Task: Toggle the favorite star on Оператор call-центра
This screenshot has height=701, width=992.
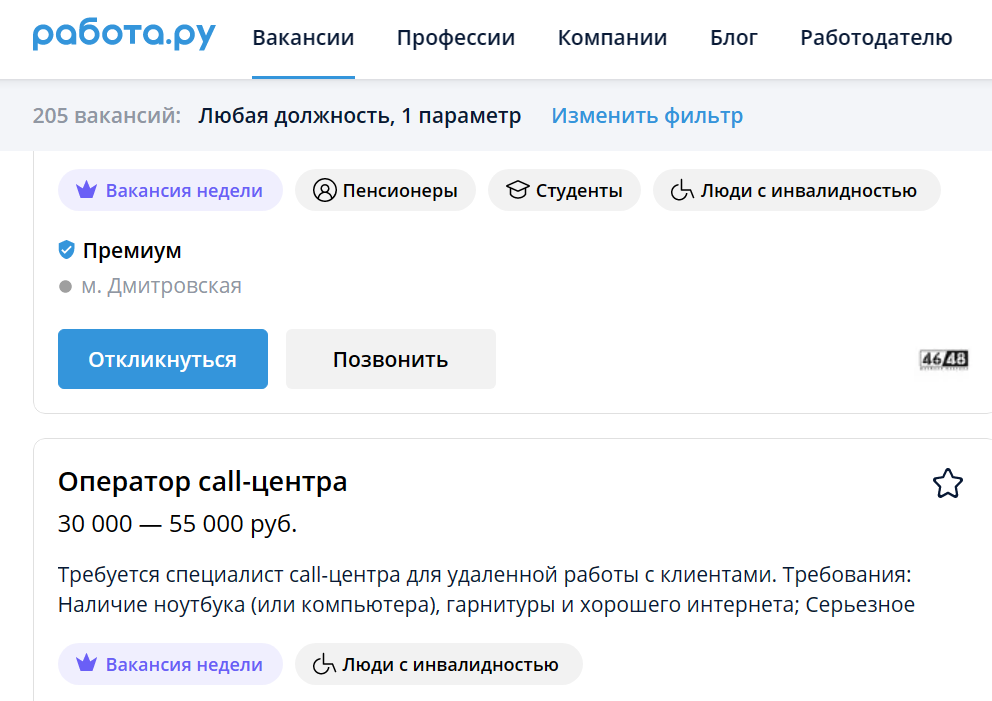Action: (x=948, y=484)
